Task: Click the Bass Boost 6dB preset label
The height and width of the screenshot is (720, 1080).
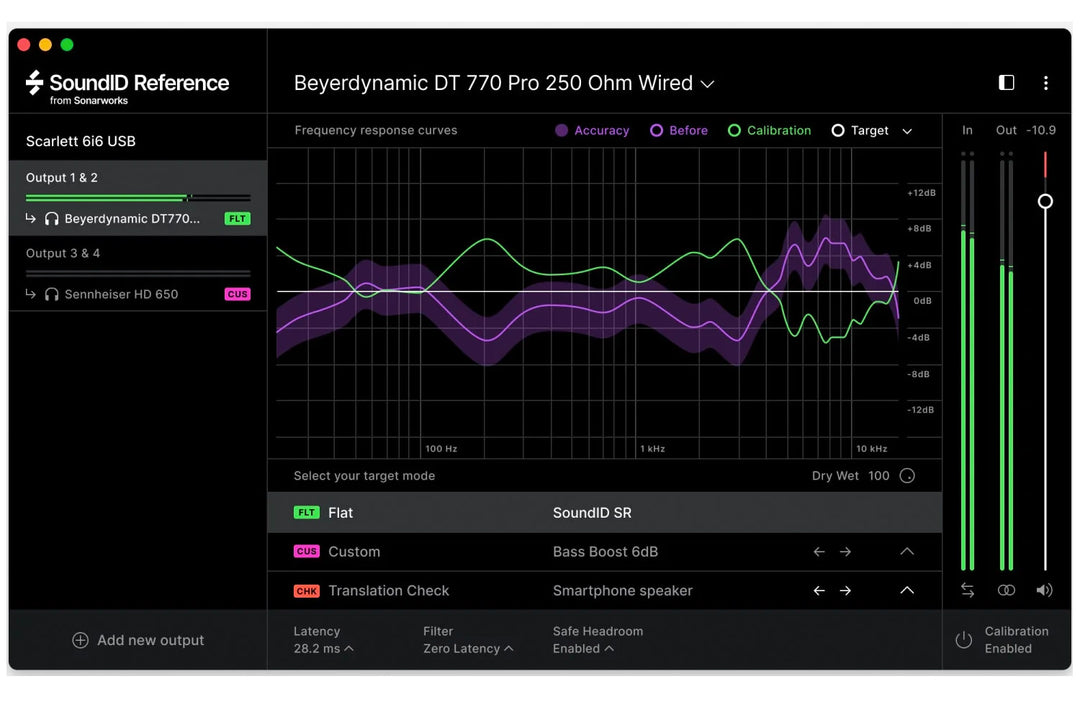Action: [x=605, y=552]
